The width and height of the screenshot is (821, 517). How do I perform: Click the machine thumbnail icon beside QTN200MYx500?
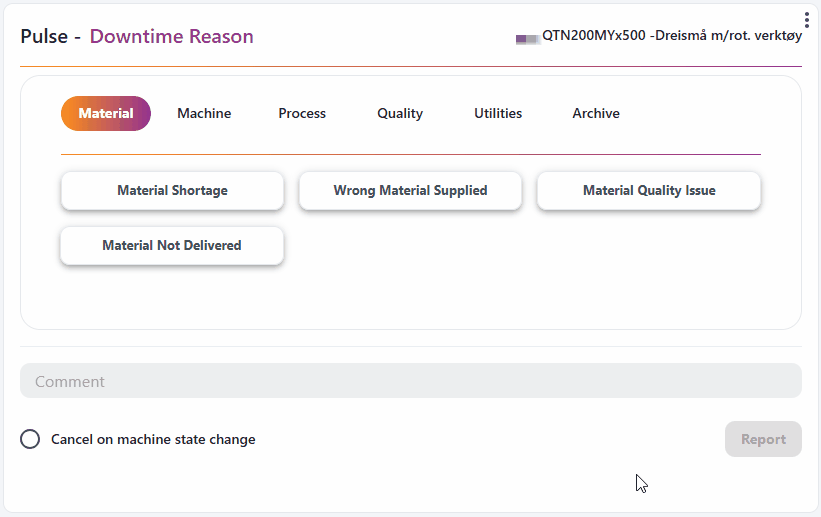tap(527, 38)
